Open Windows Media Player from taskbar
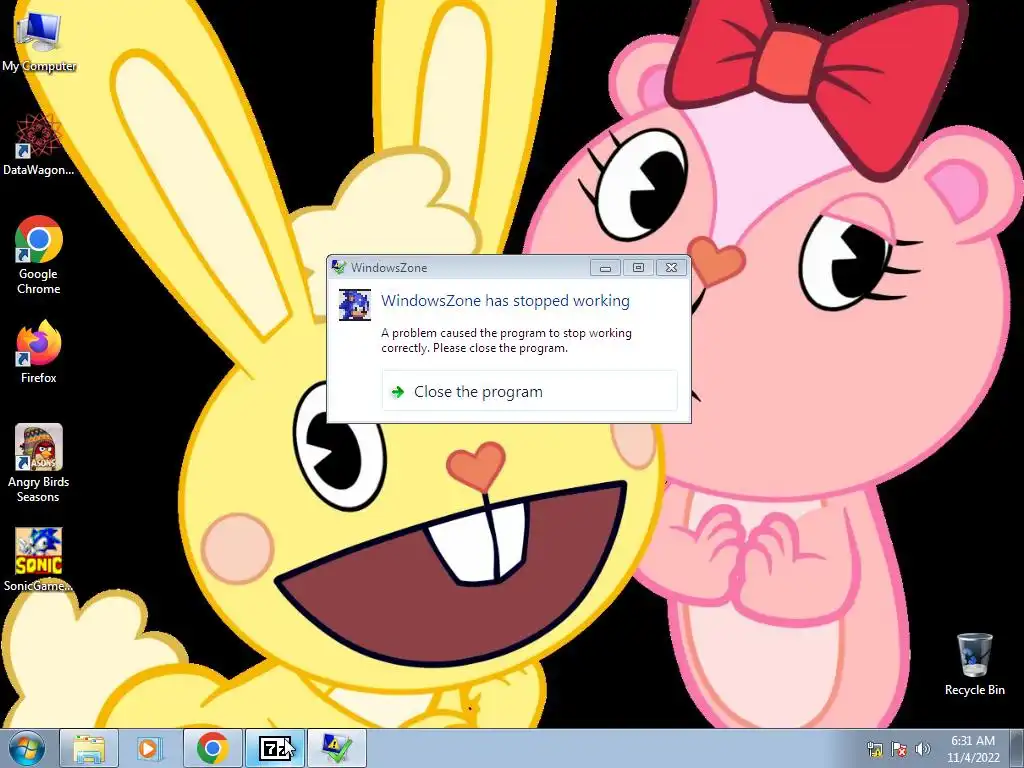 pyautogui.click(x=149, y=748)
